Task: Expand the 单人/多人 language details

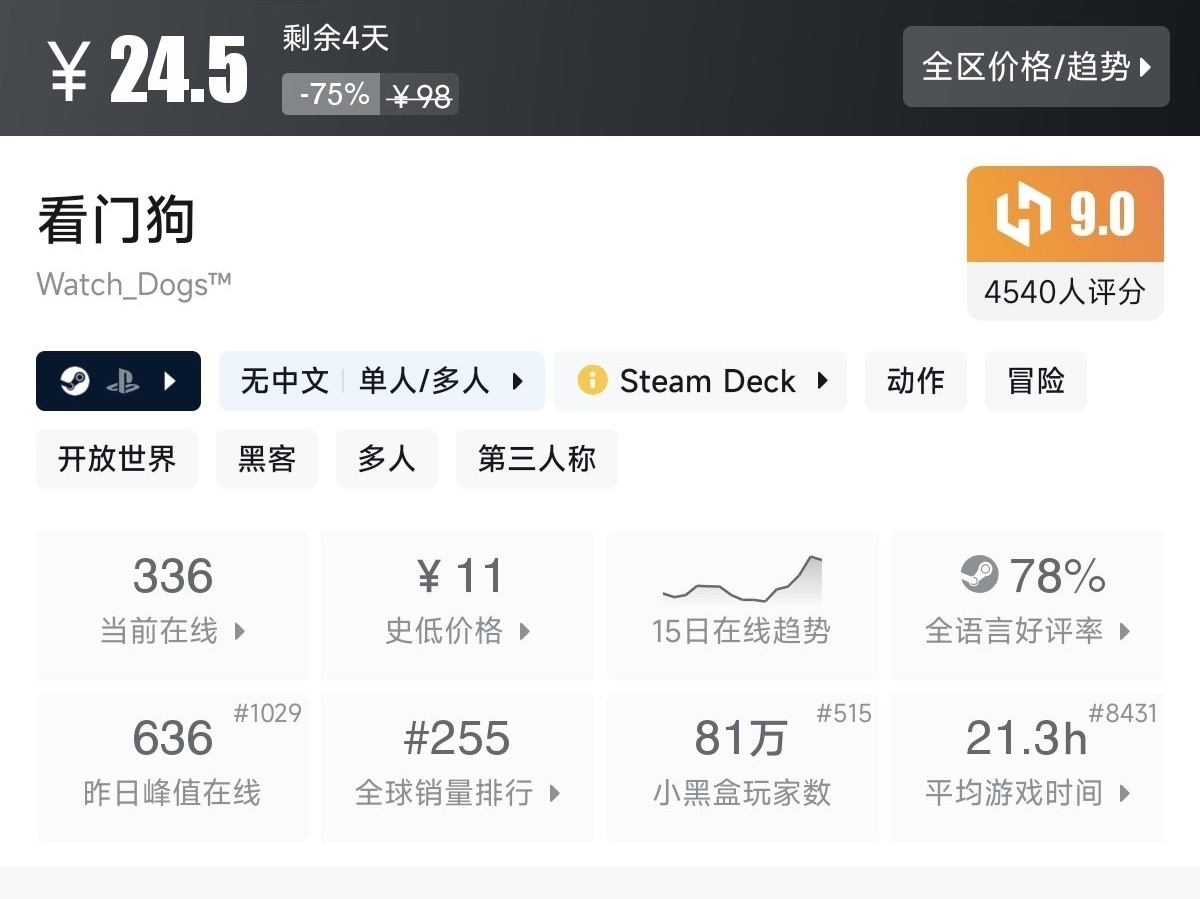Action: 517,381
